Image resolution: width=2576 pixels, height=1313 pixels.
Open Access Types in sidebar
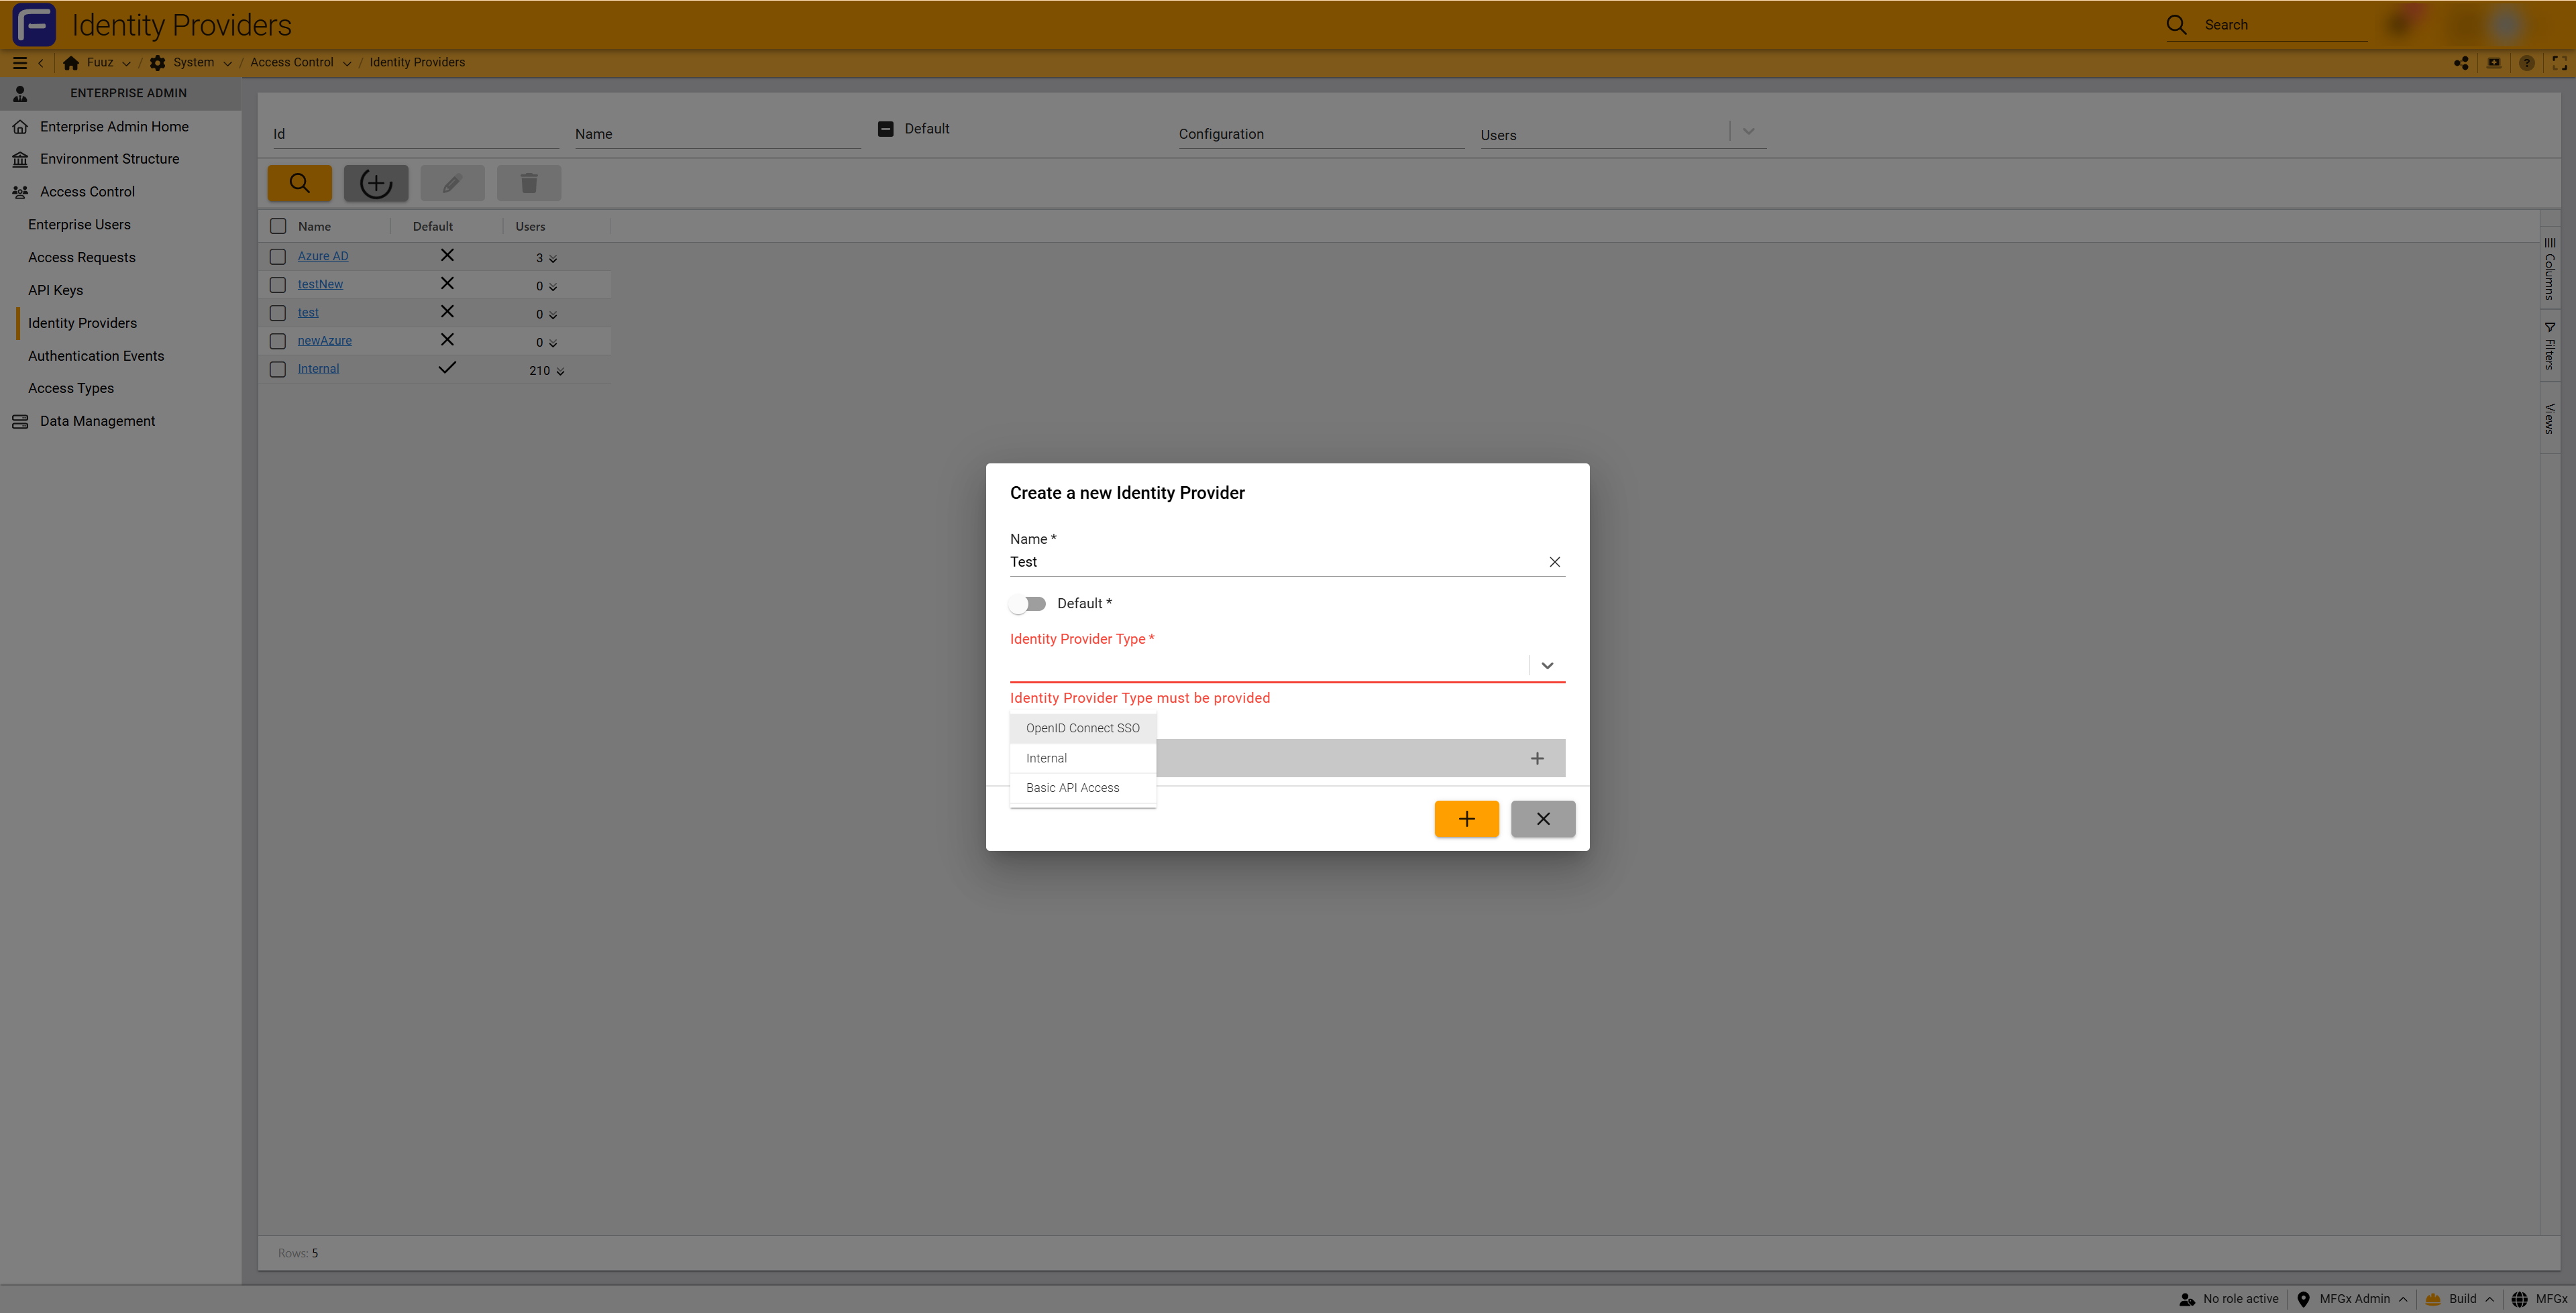pyautogui.click(x=71, y=388)
